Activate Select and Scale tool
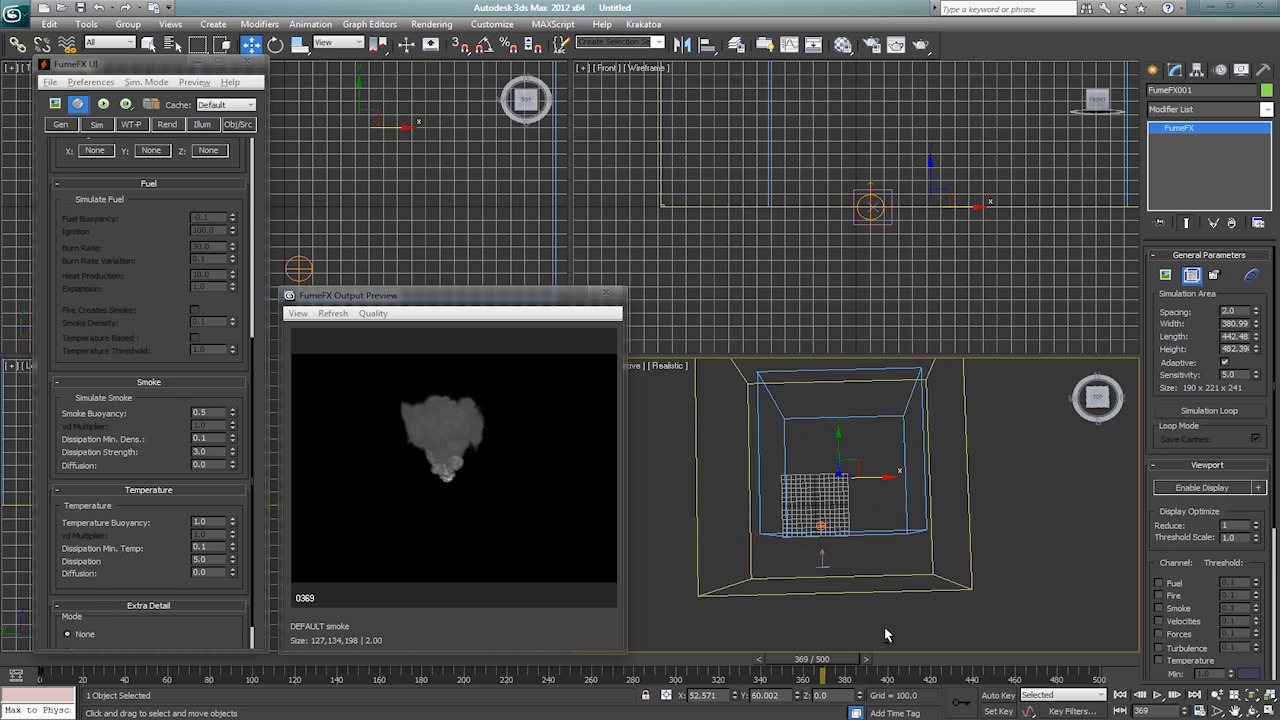Viewport: 1280px width, 720px height. (299, 44)
